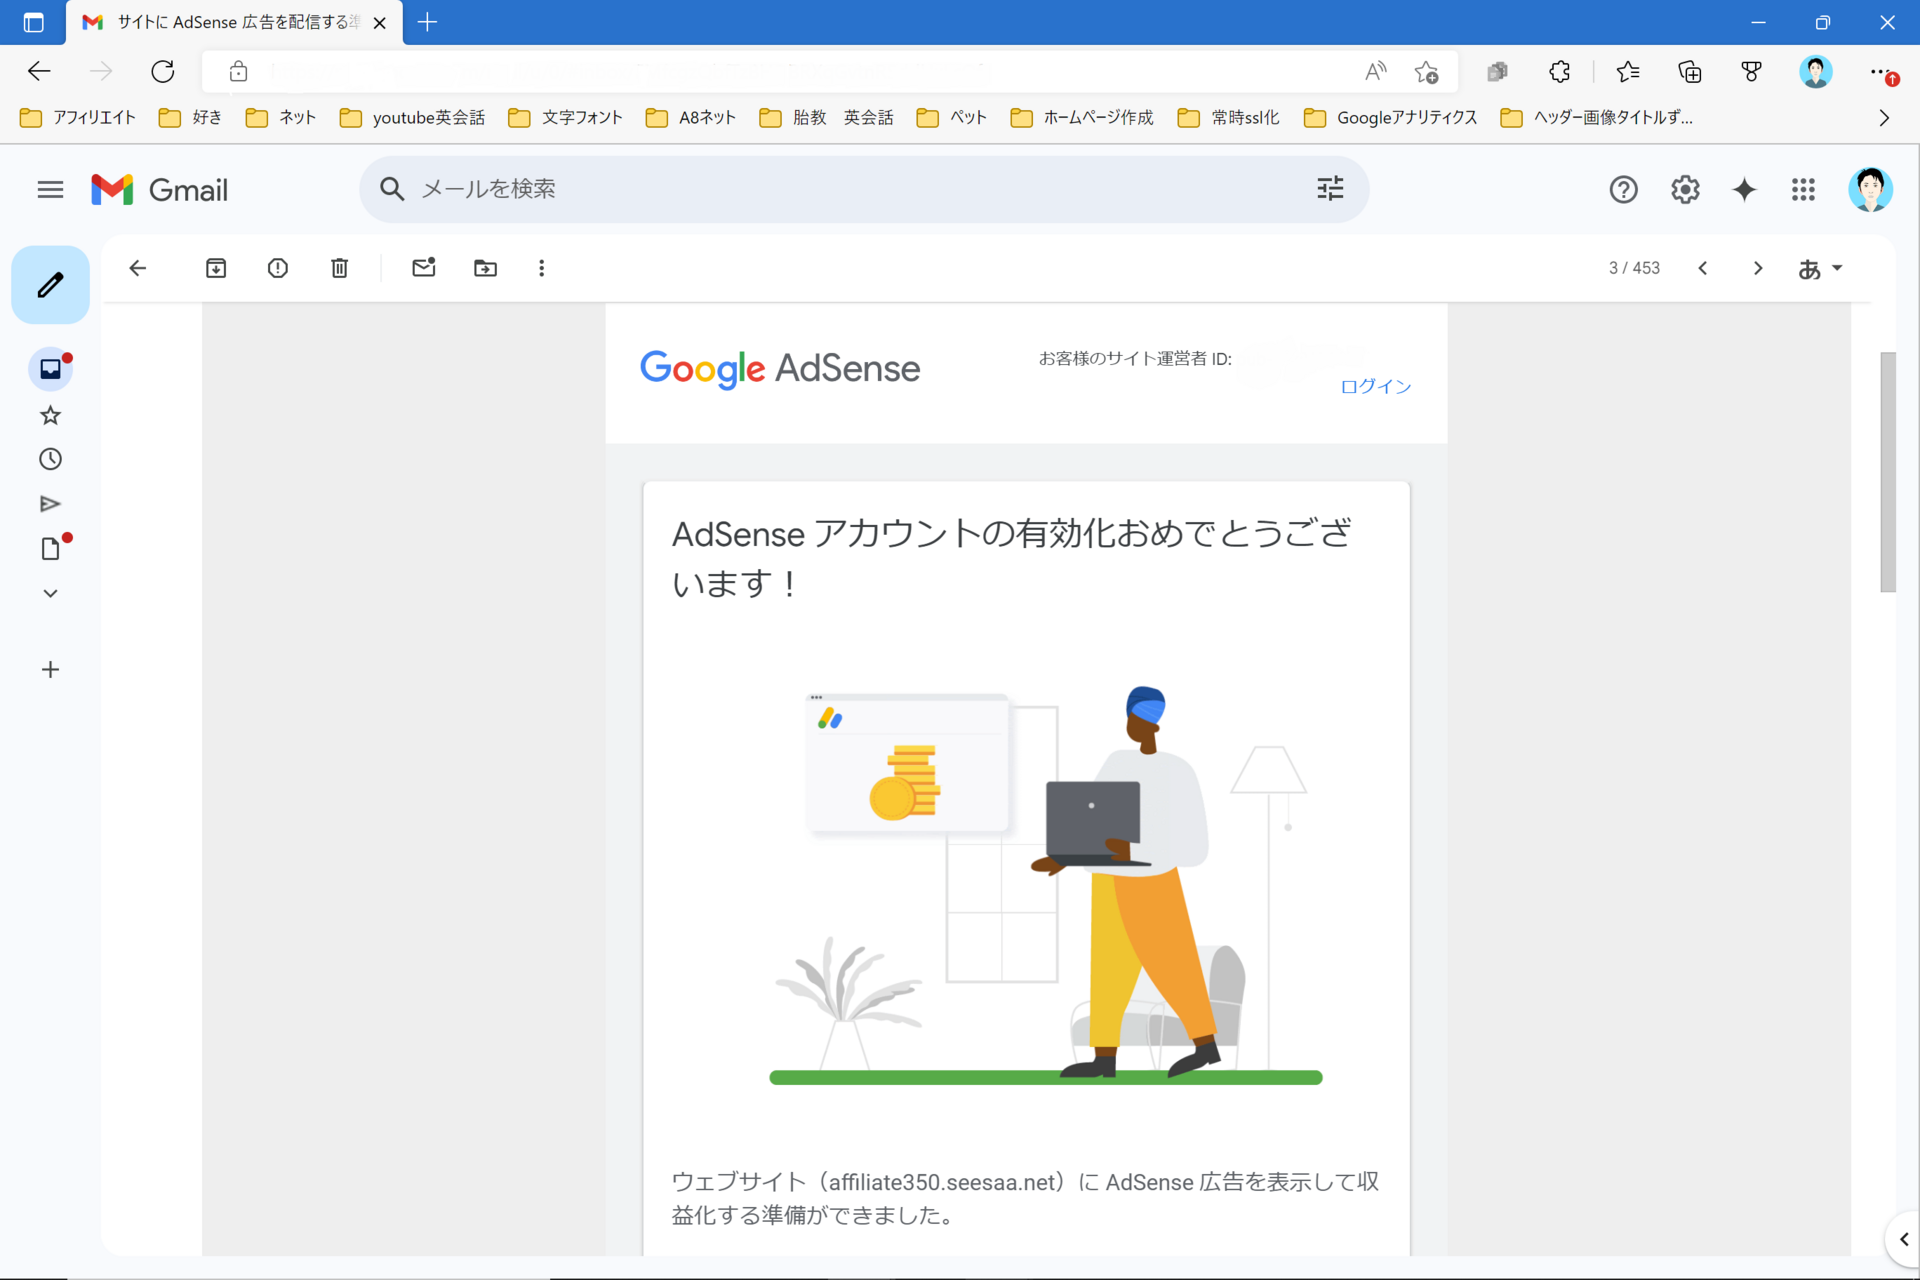Go back to inbox arrow in email toolbar

(138, 268)
